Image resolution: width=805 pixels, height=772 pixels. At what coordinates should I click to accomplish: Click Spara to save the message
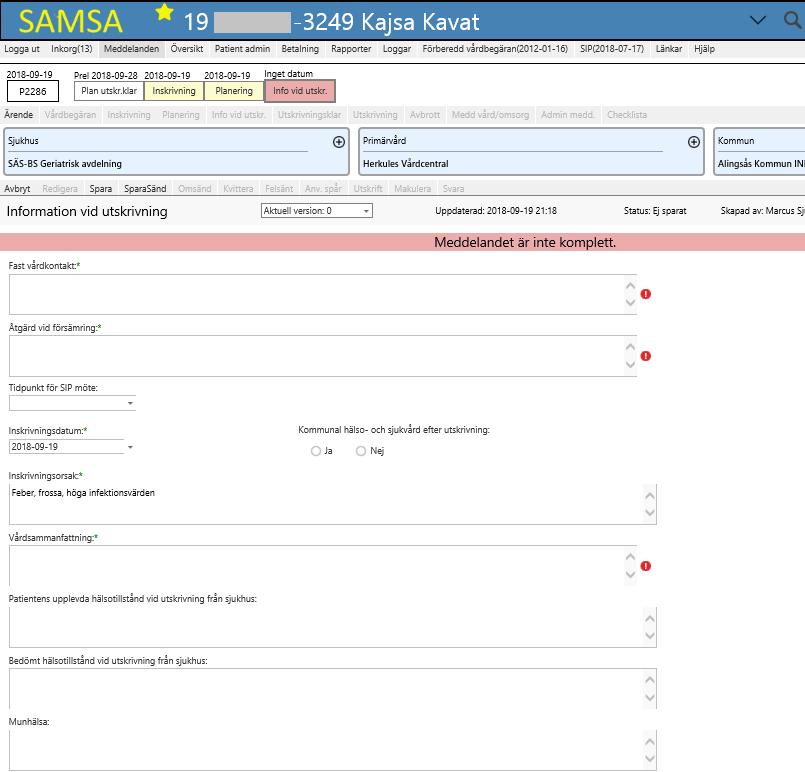pyautogui.click(x=101, y=188)
